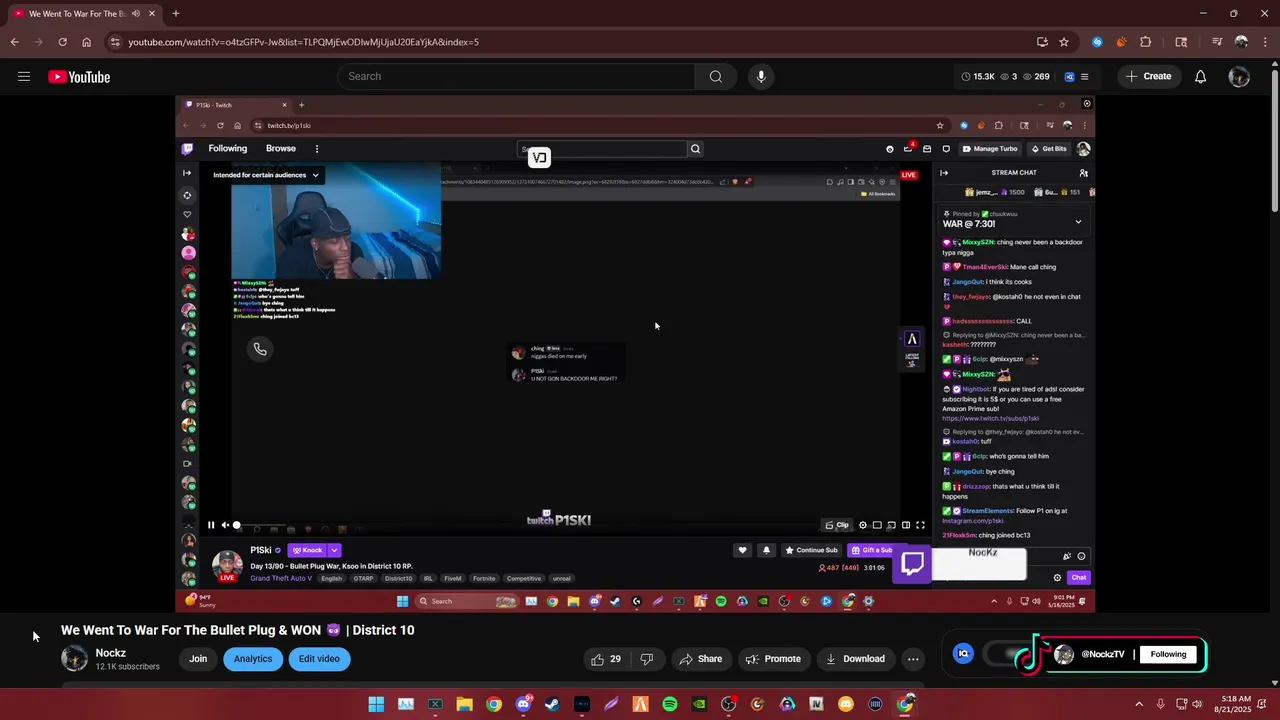This screenshot has height=720, width=1280.
Task: Open the browser home page
Action: 86,42
